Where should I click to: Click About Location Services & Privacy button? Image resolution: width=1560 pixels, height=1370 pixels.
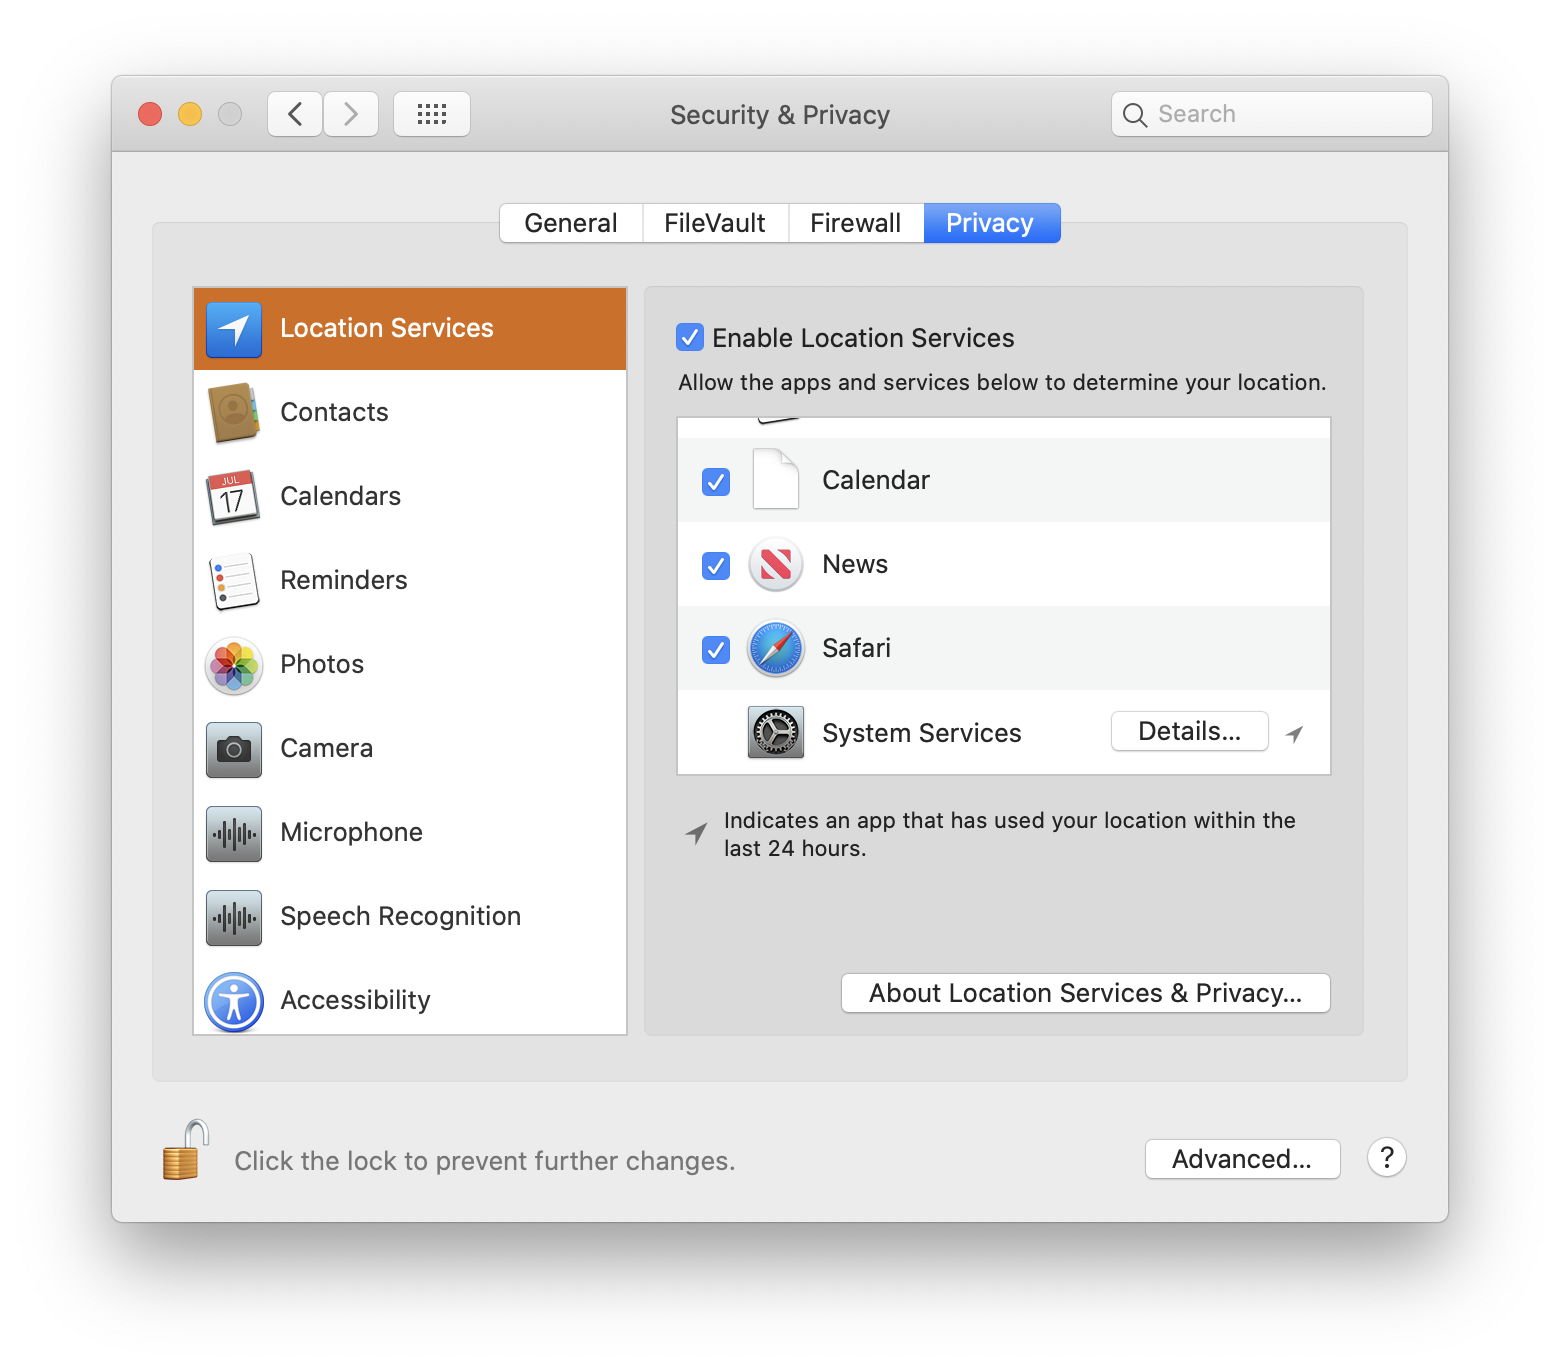click(1085, 993)
